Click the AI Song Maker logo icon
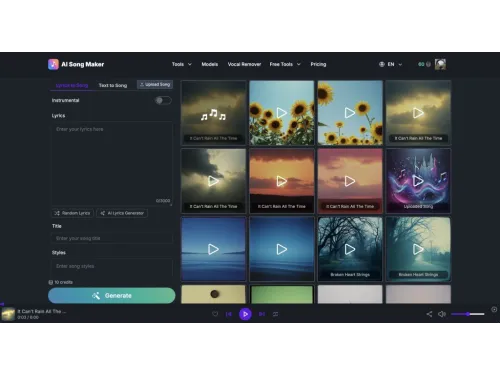 point(53,64)
